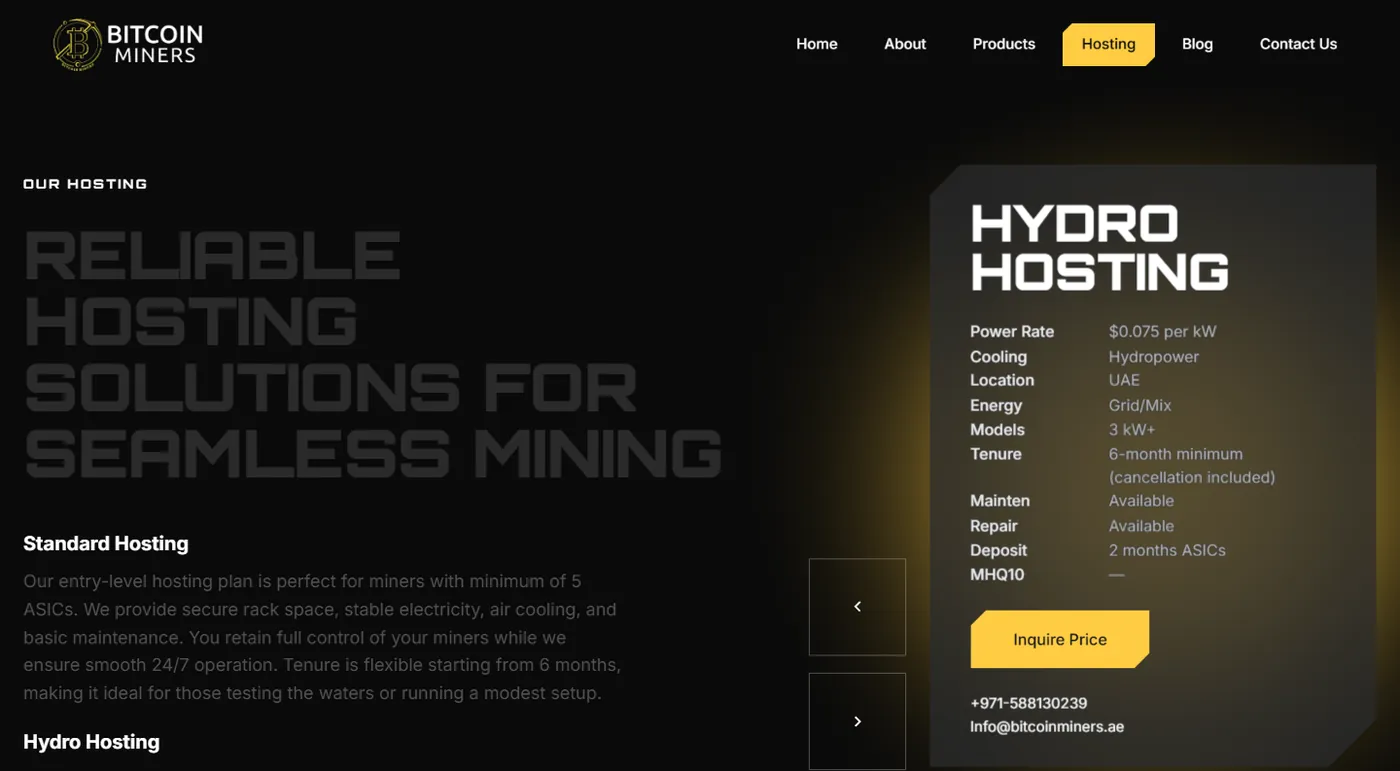Click the Standard Hosting description paragraph
1400x771 pixels.
coord(322,637)
